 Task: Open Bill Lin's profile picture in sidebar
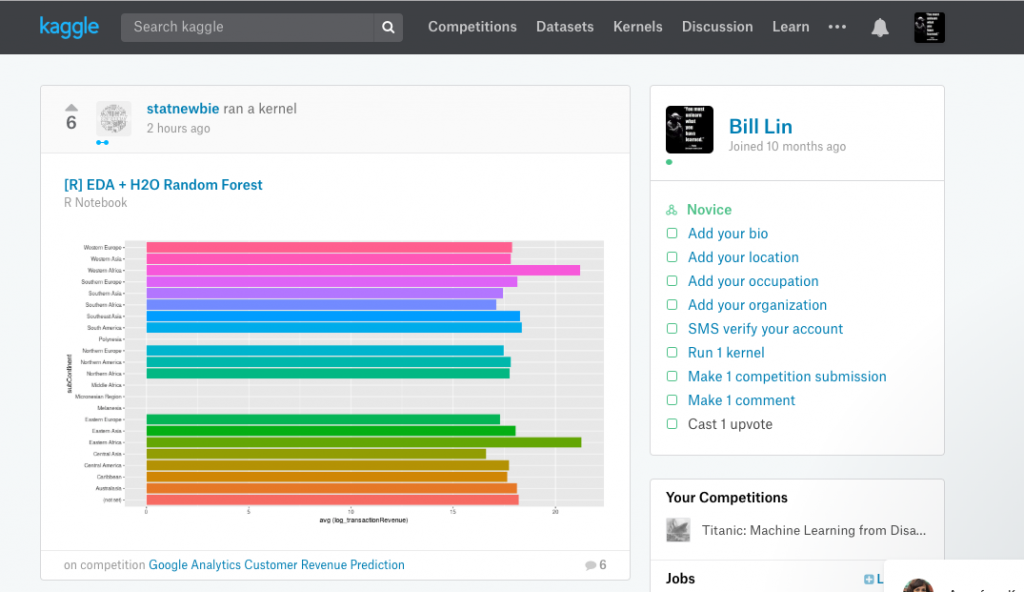(x=689, y=130)
